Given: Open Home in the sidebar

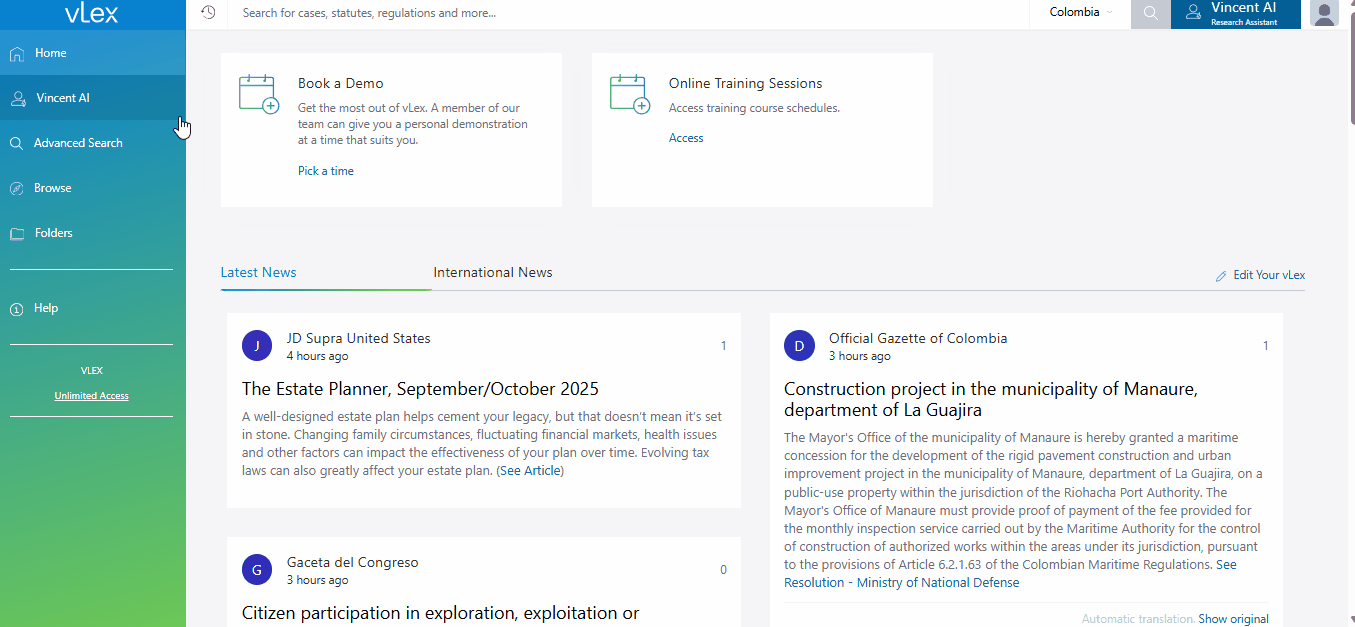Looking at the screenshot, I should (x=50, y=53).
